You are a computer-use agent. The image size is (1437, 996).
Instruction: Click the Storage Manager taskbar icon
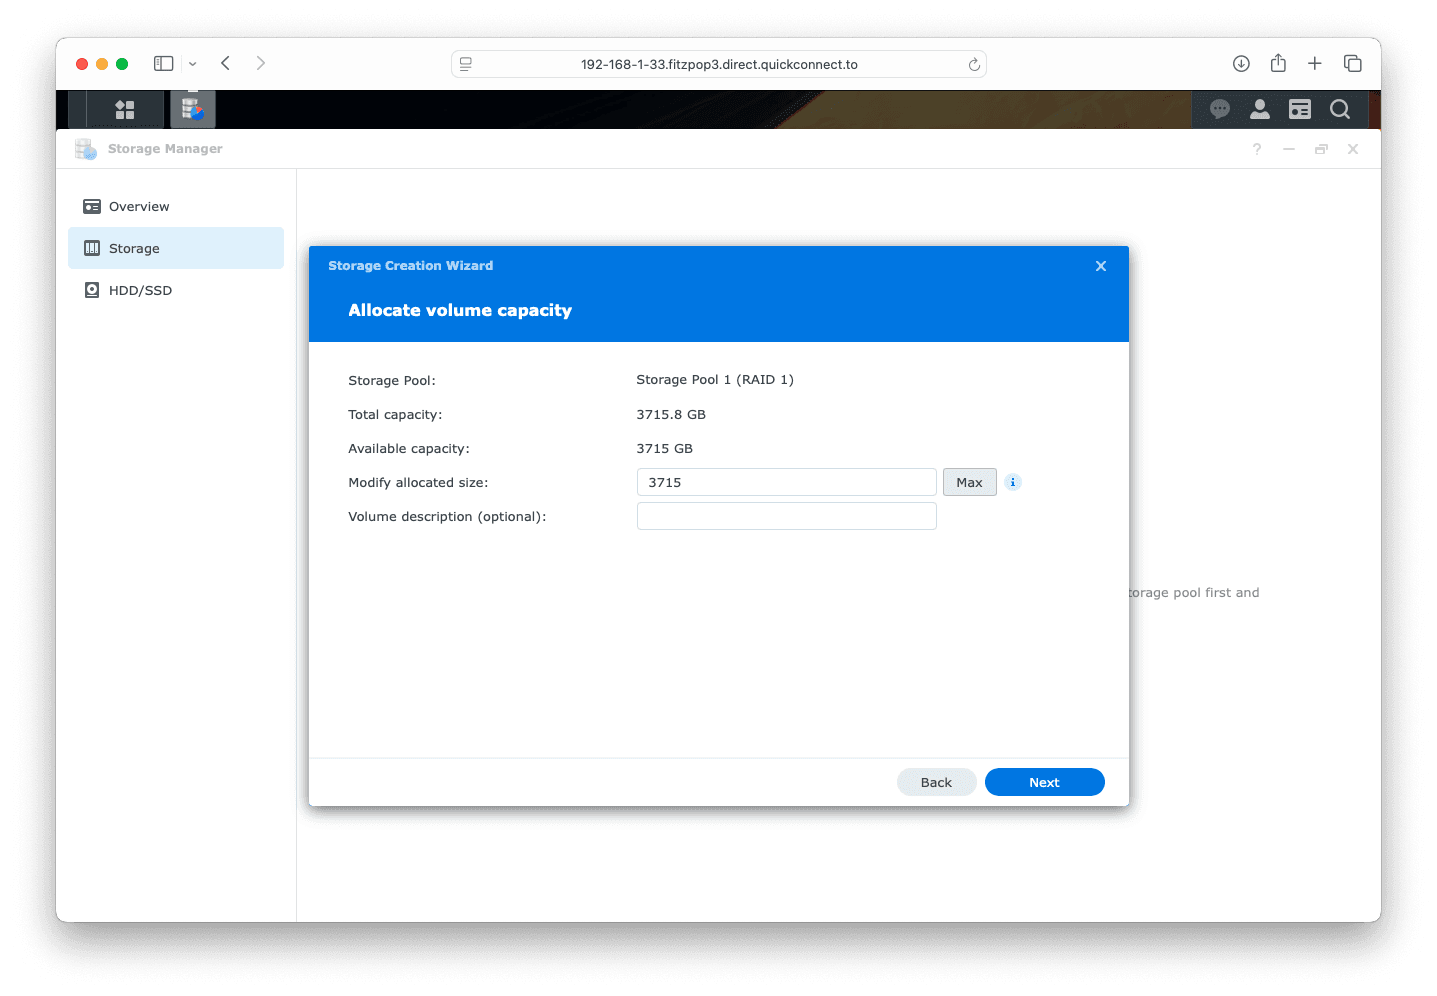[192, 110]
